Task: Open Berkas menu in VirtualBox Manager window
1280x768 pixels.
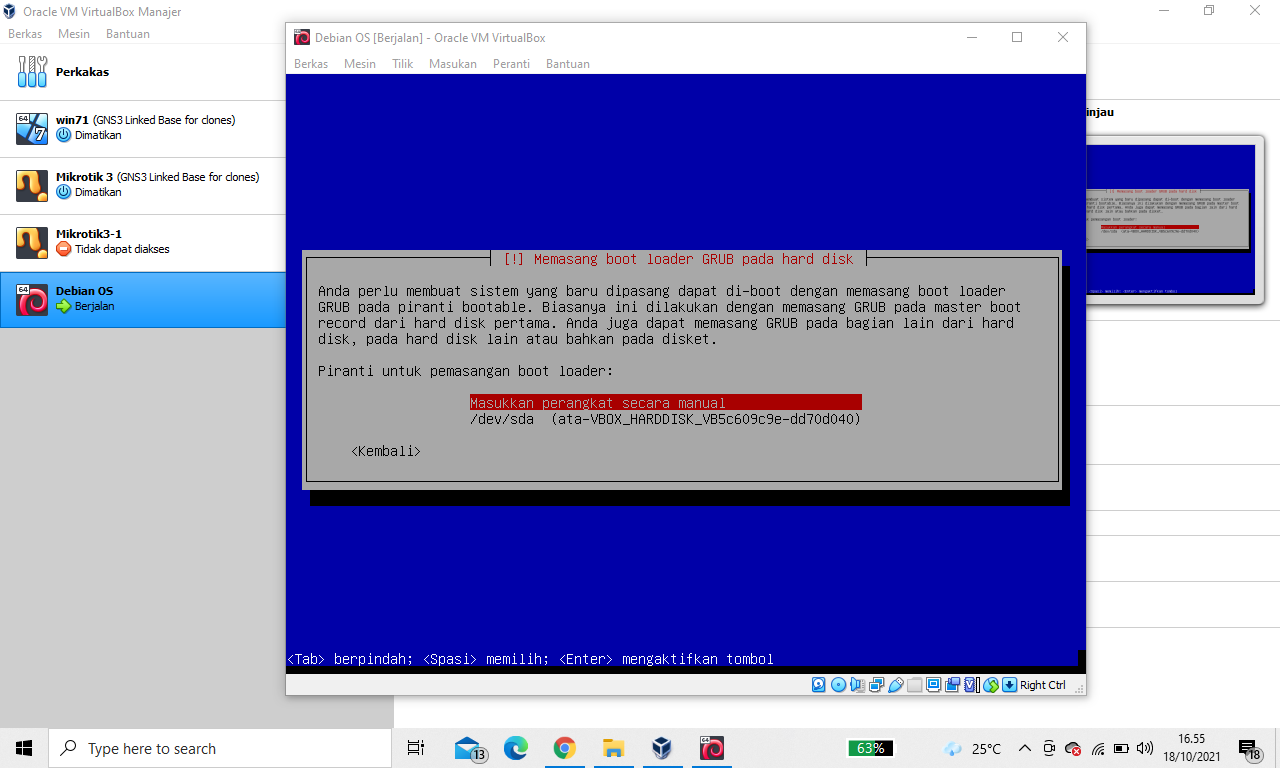Action: click(x=25, y=34)
